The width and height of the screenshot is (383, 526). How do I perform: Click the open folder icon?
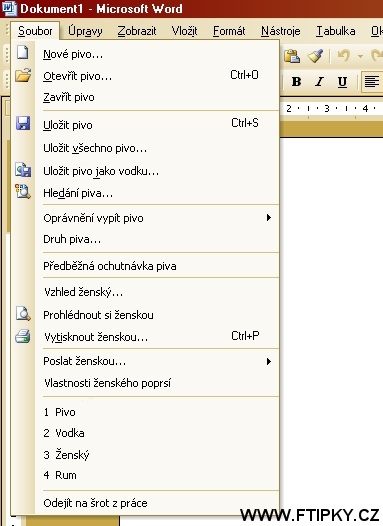[x=23, y=75]
